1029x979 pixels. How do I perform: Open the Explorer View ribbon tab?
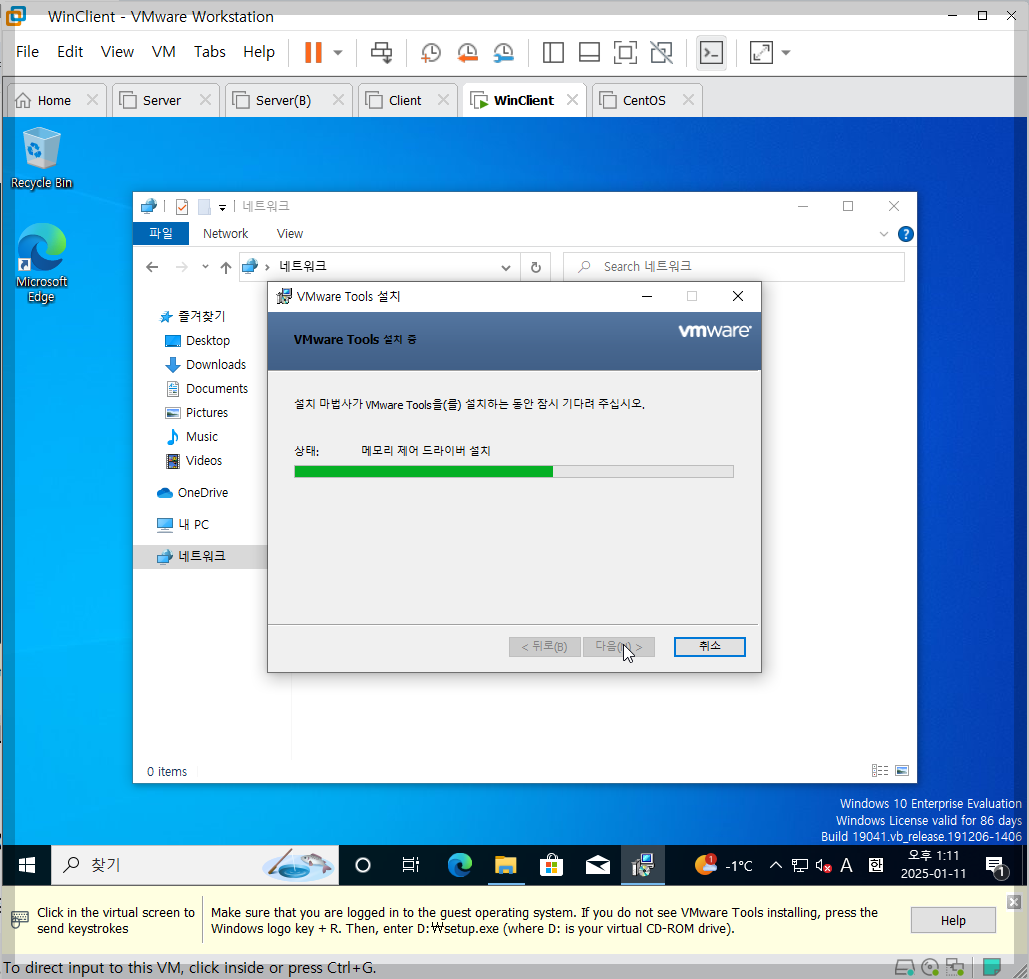click(x=289, y=234)
